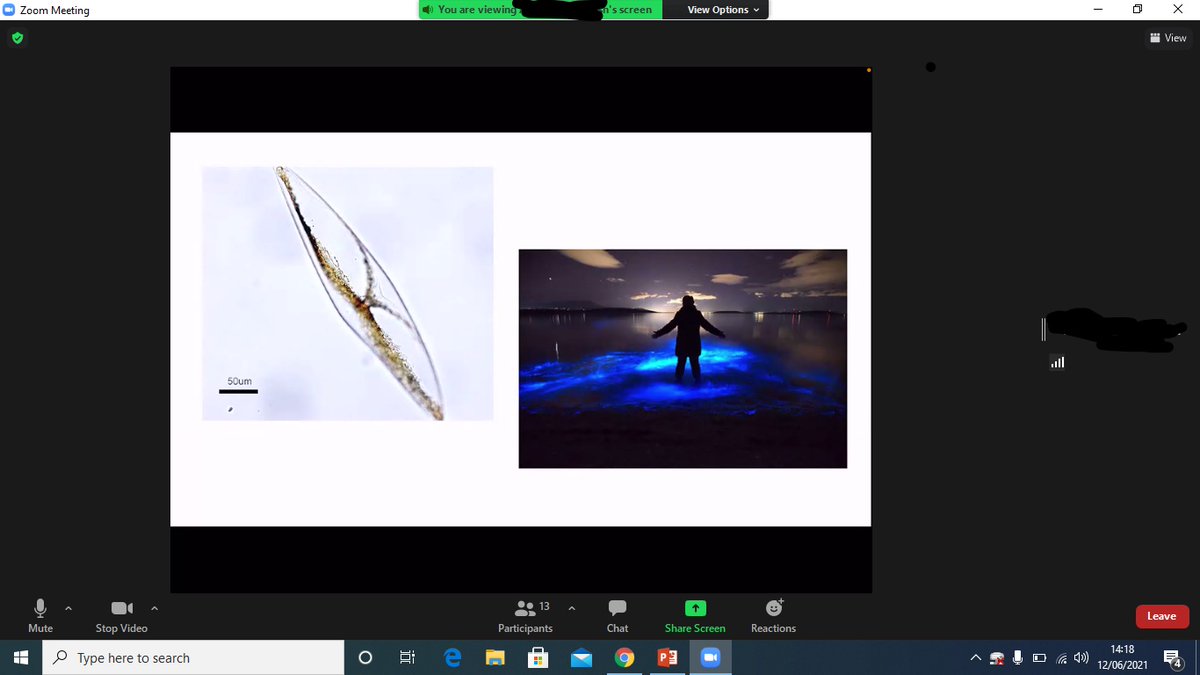This screenshot has height=675, width=1200.
Task: Open the Windows Start menu
Action: tap(22, 658)
